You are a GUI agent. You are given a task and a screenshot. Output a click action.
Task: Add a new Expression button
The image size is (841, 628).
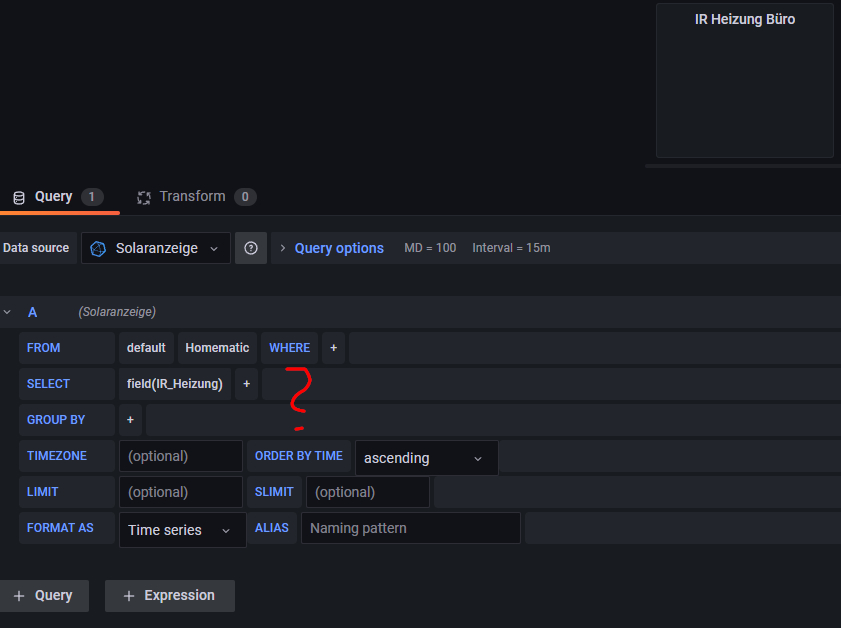169,595
